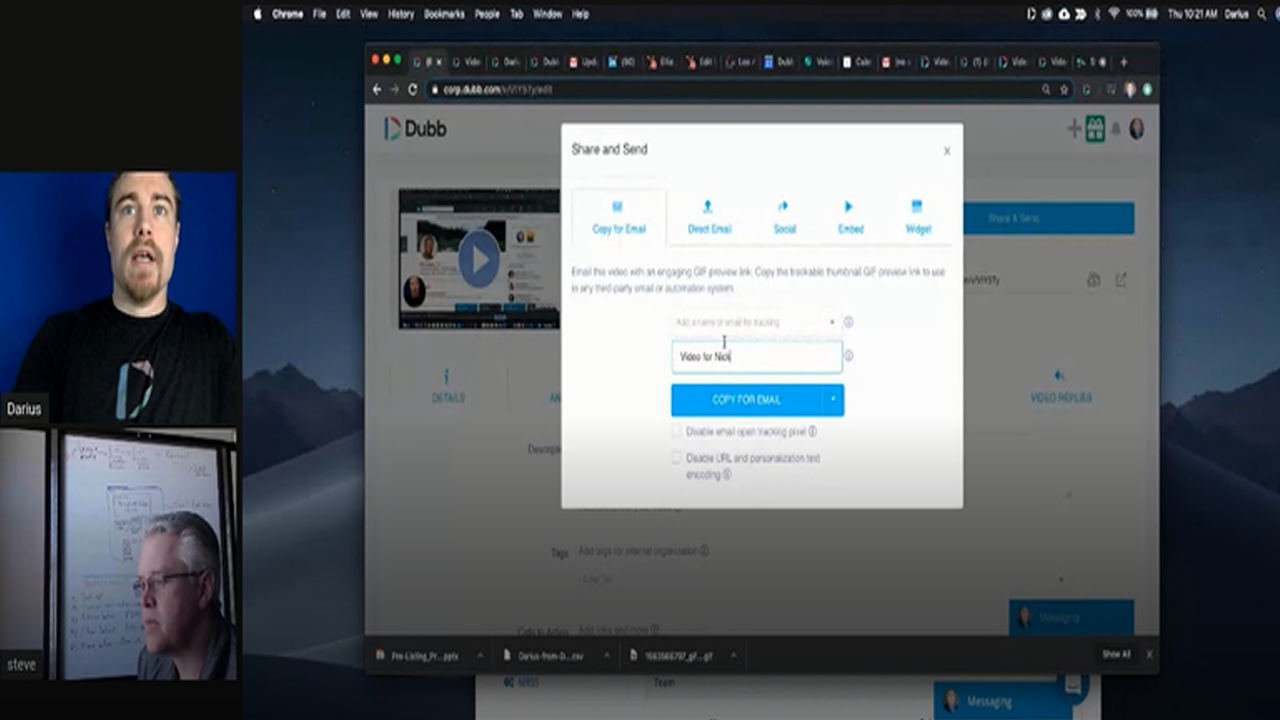This screenshot has height=720, width=1280.
Task: Expand options for Darius-from csv download
Action: click(607, 655)
